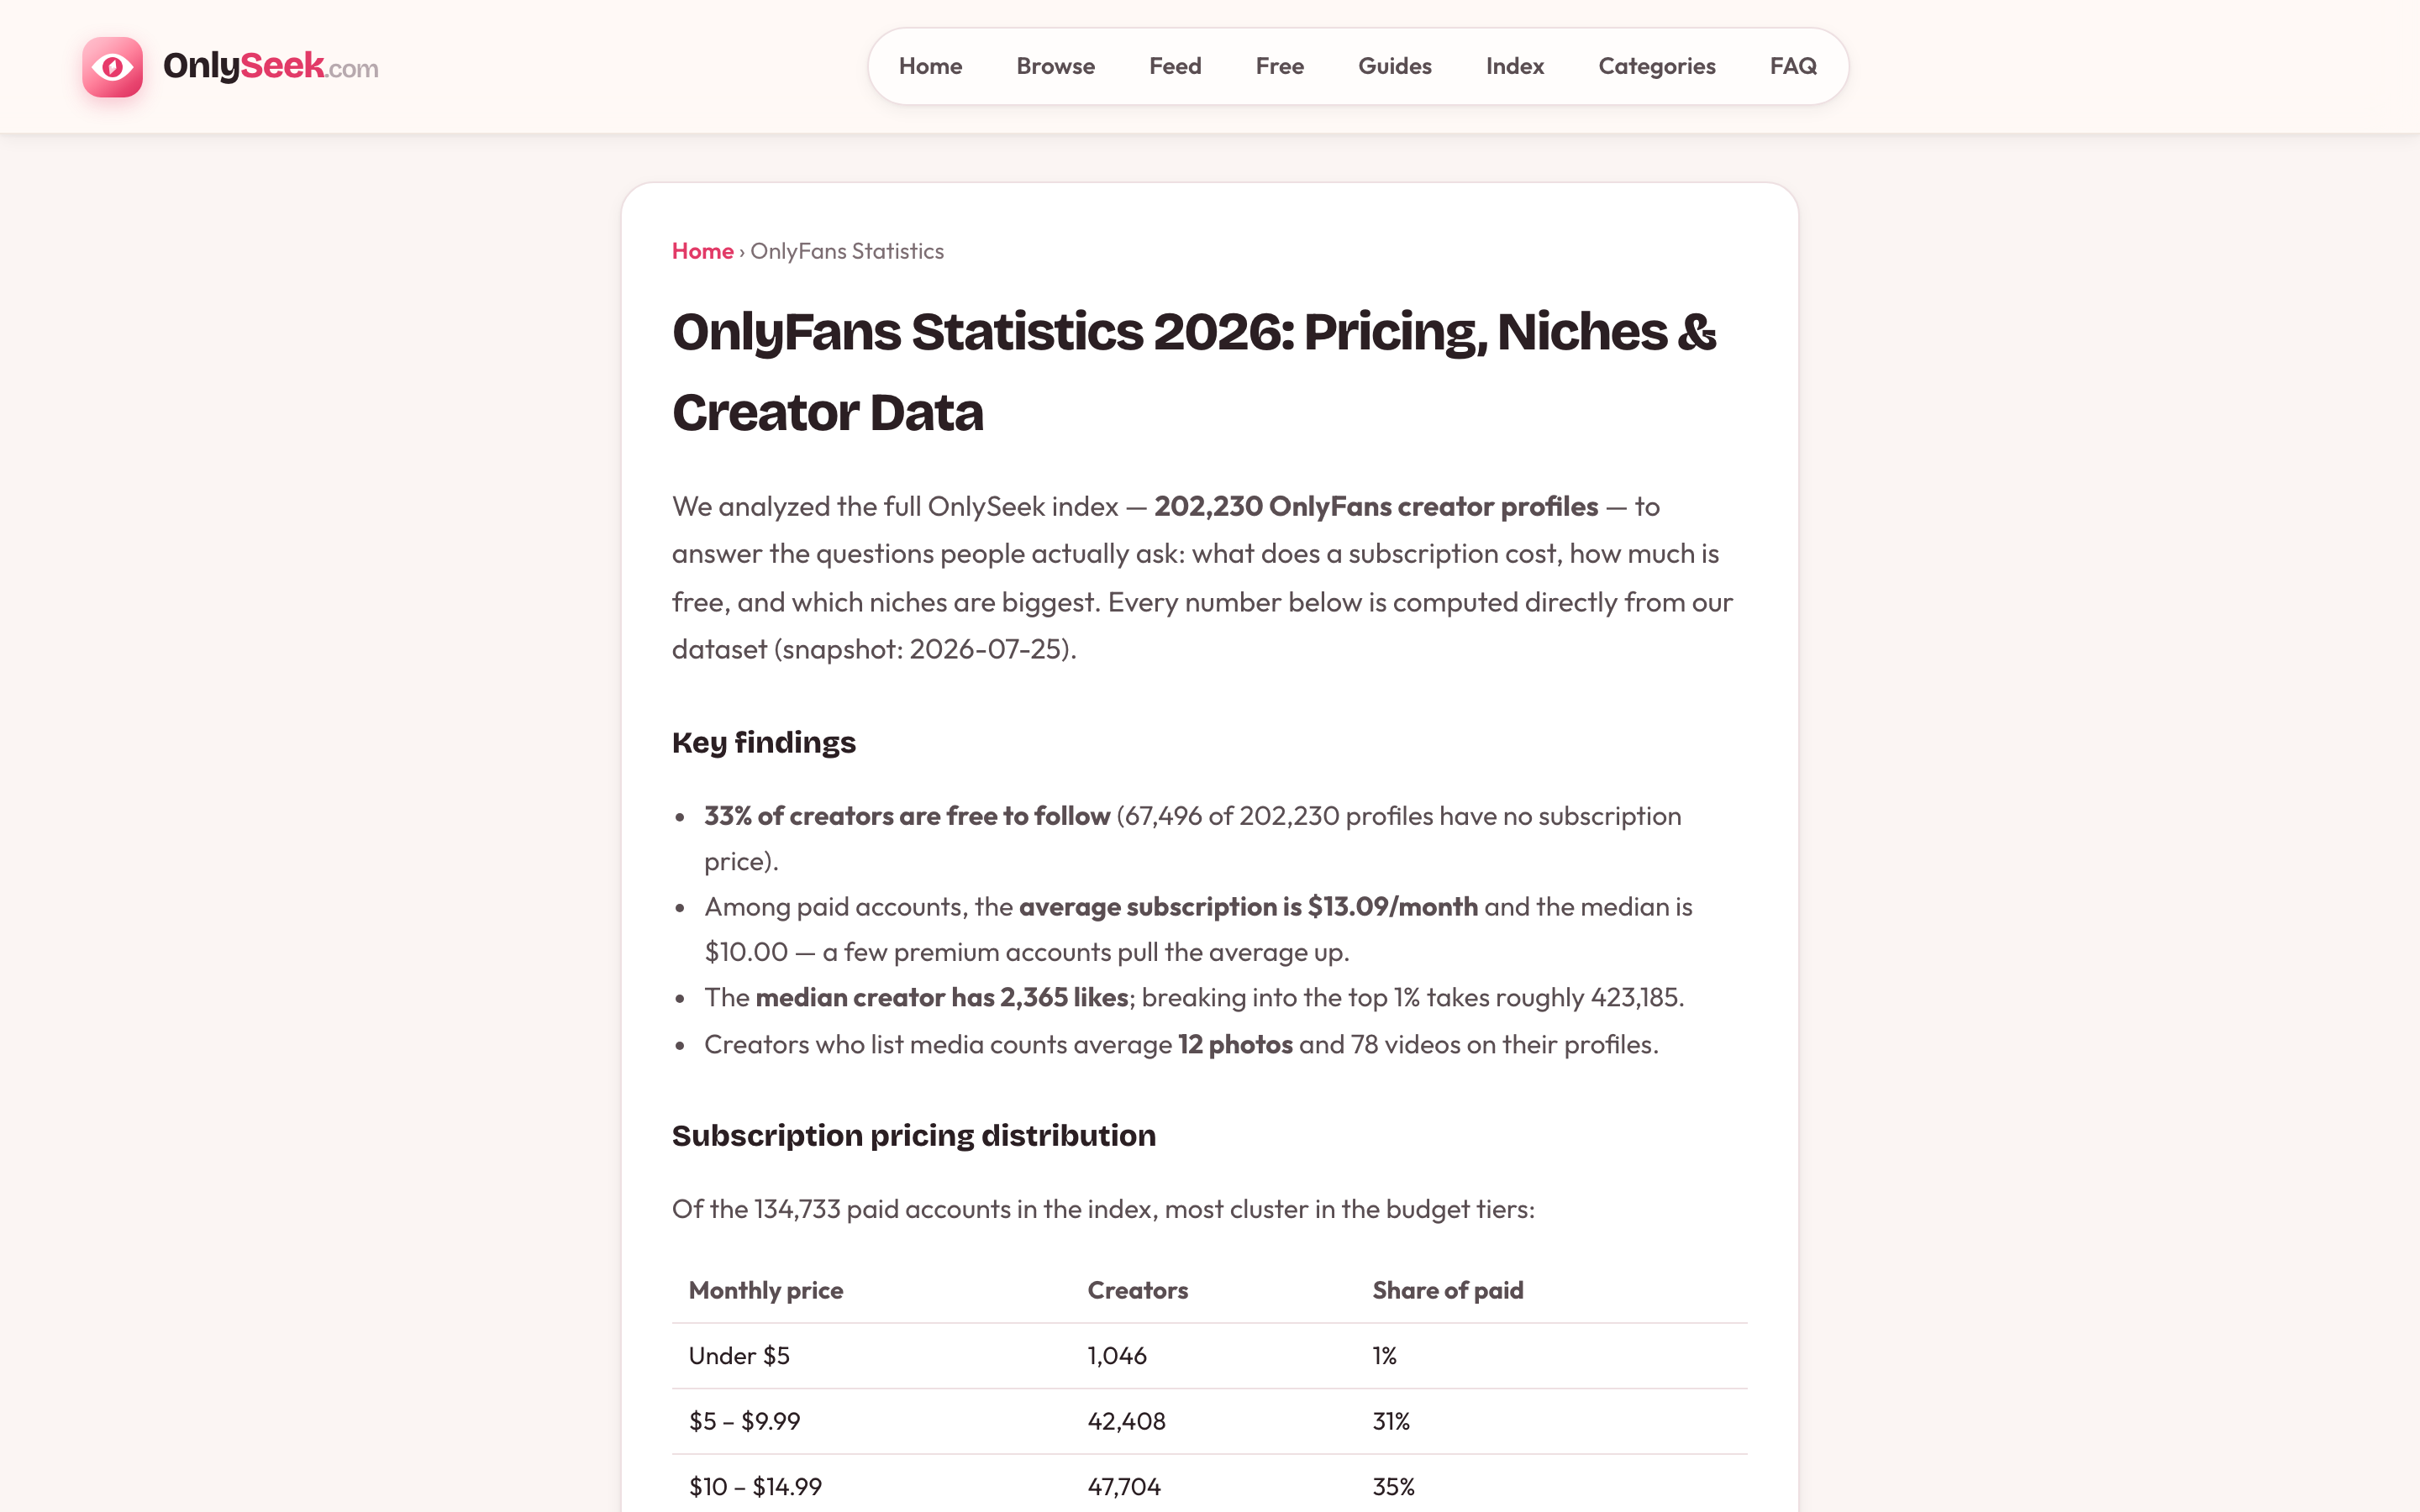
Task: Select the Under $5 table row
Action: [1210, 1356]
